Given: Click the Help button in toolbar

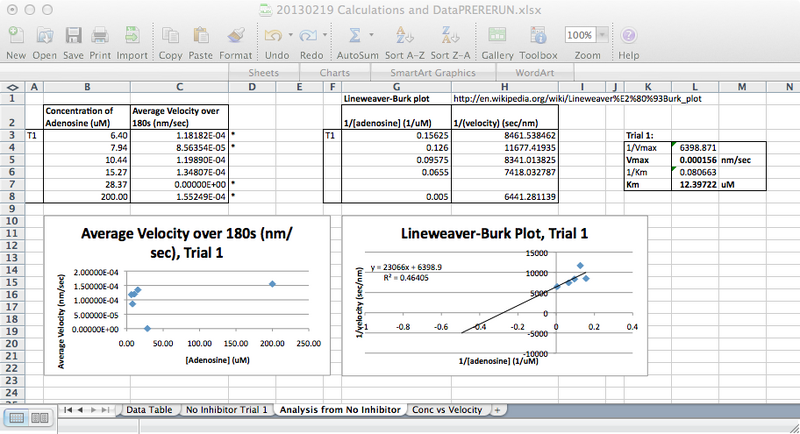Looking at the screenshot, I should coord(629,36).
